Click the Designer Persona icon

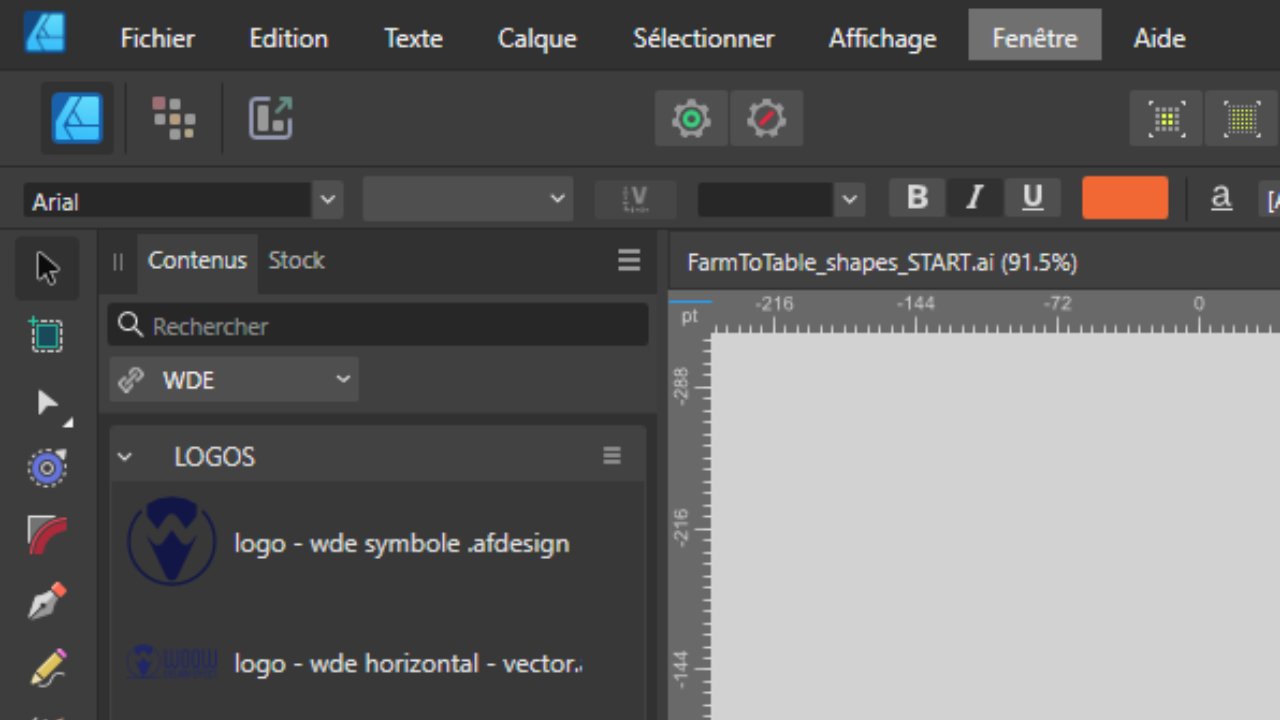pyautogui.click(x=77, y=118)
